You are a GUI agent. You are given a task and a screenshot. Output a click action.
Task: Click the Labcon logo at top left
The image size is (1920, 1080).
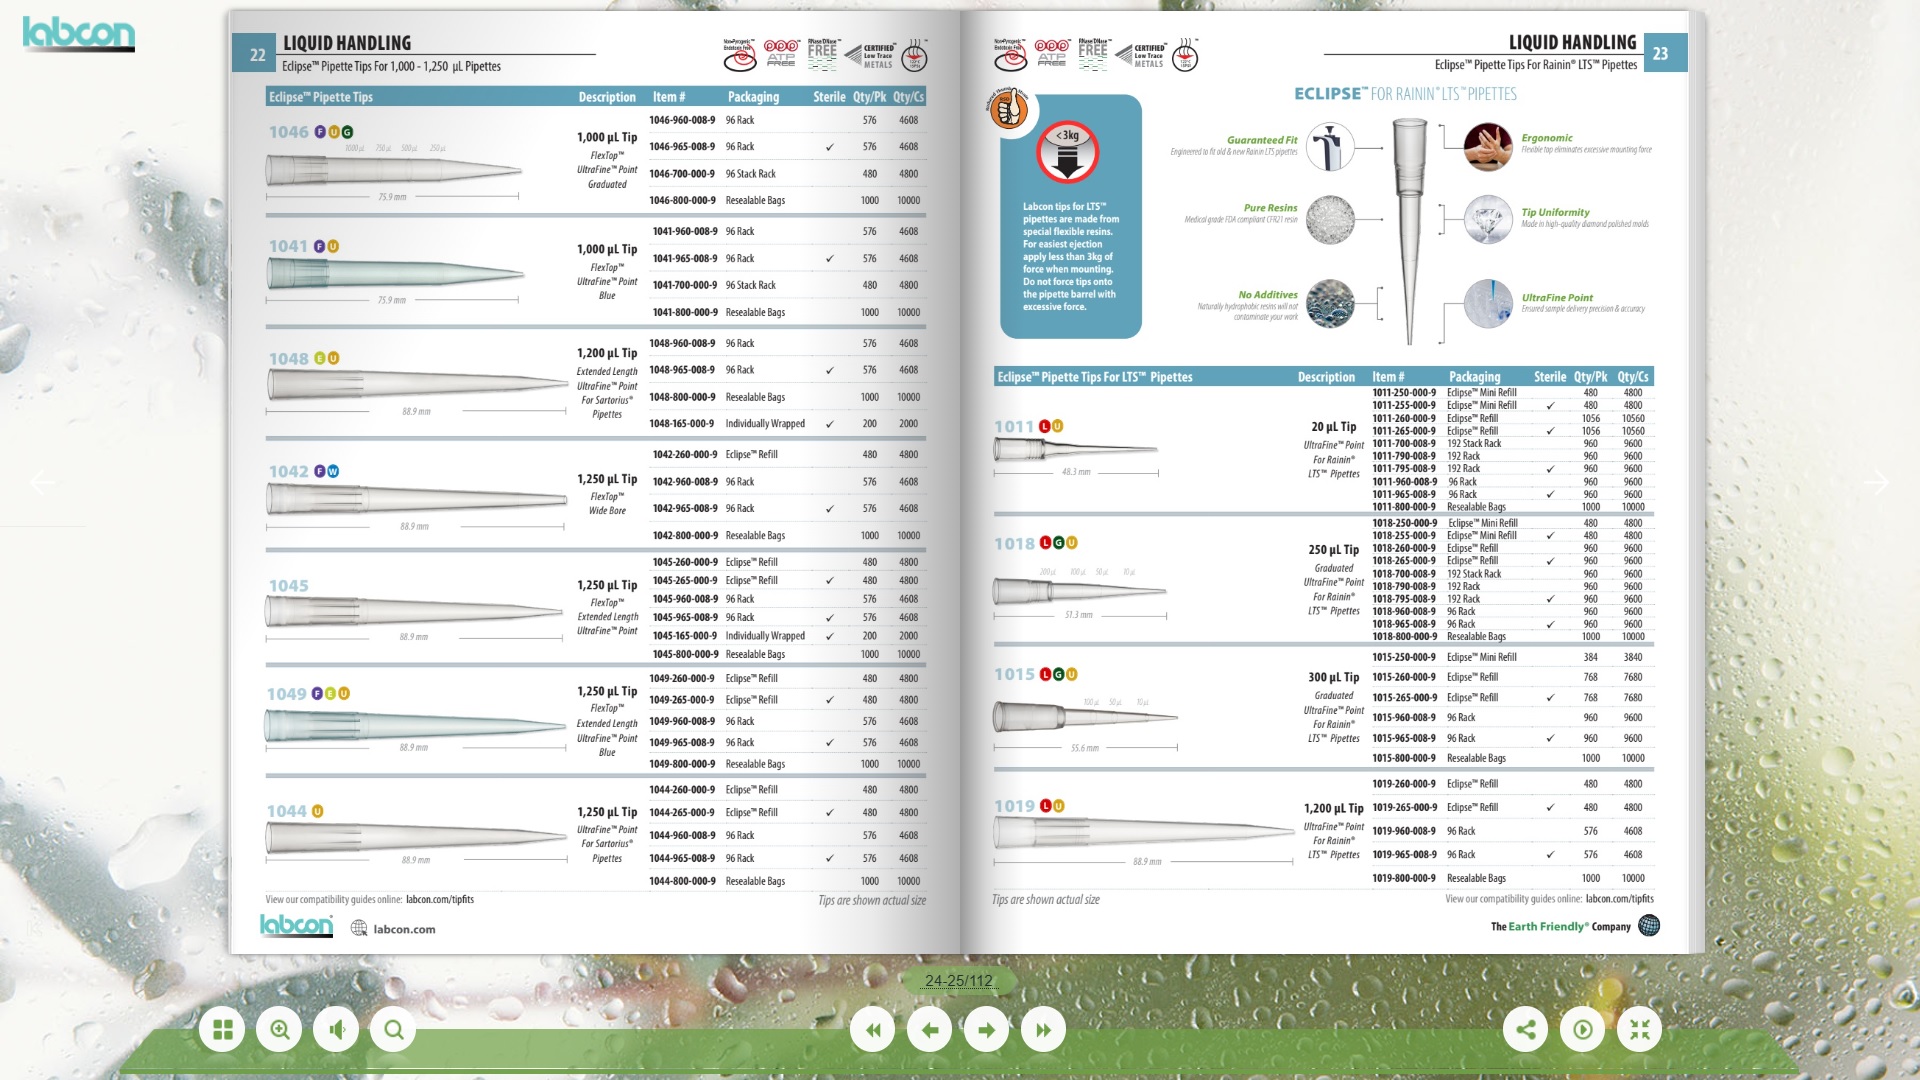pos(78,33)
